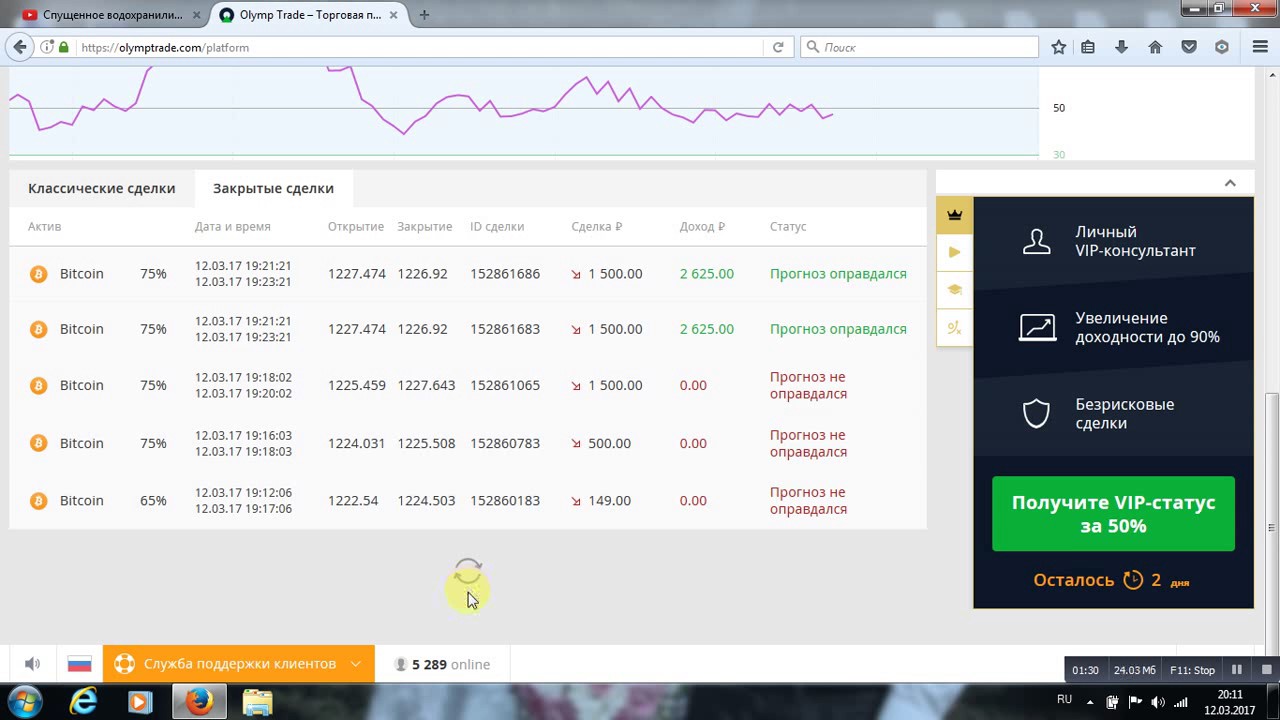Stop the screen recording square button
Screen dimensions: 1280x720
[1266, 670]
